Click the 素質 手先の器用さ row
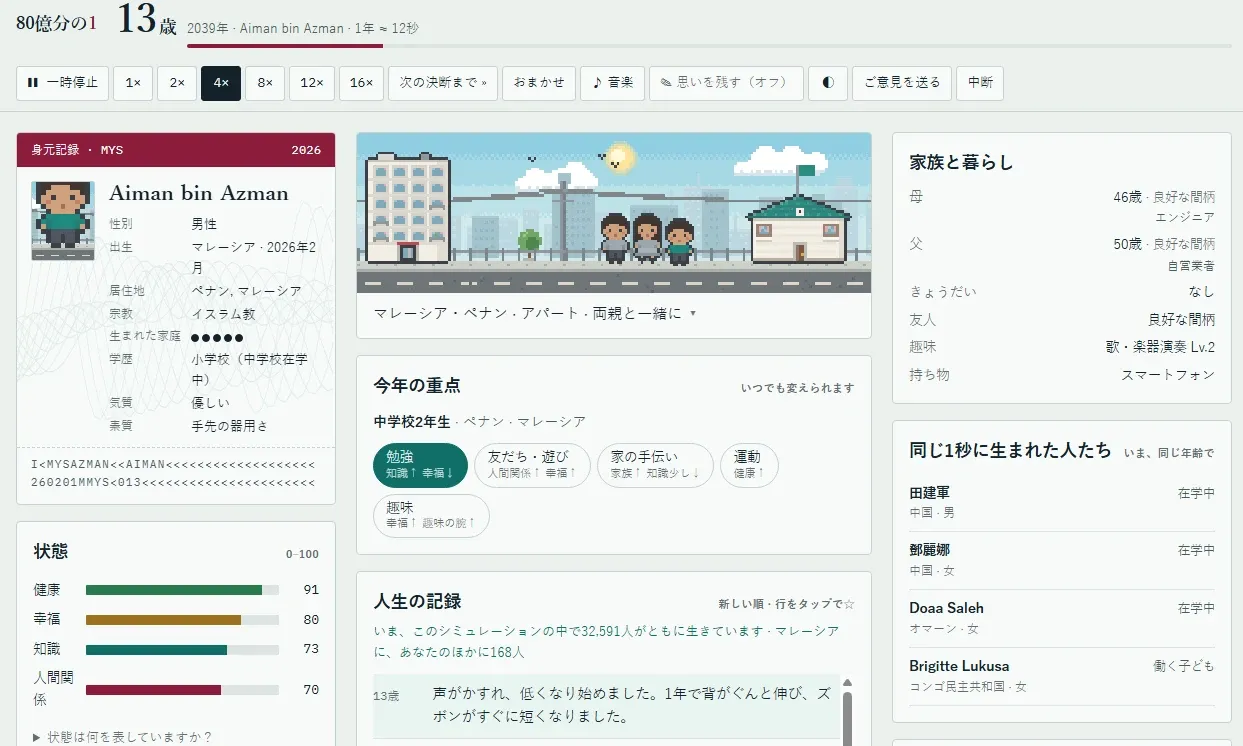1243x746 pixels. point(214,426)
